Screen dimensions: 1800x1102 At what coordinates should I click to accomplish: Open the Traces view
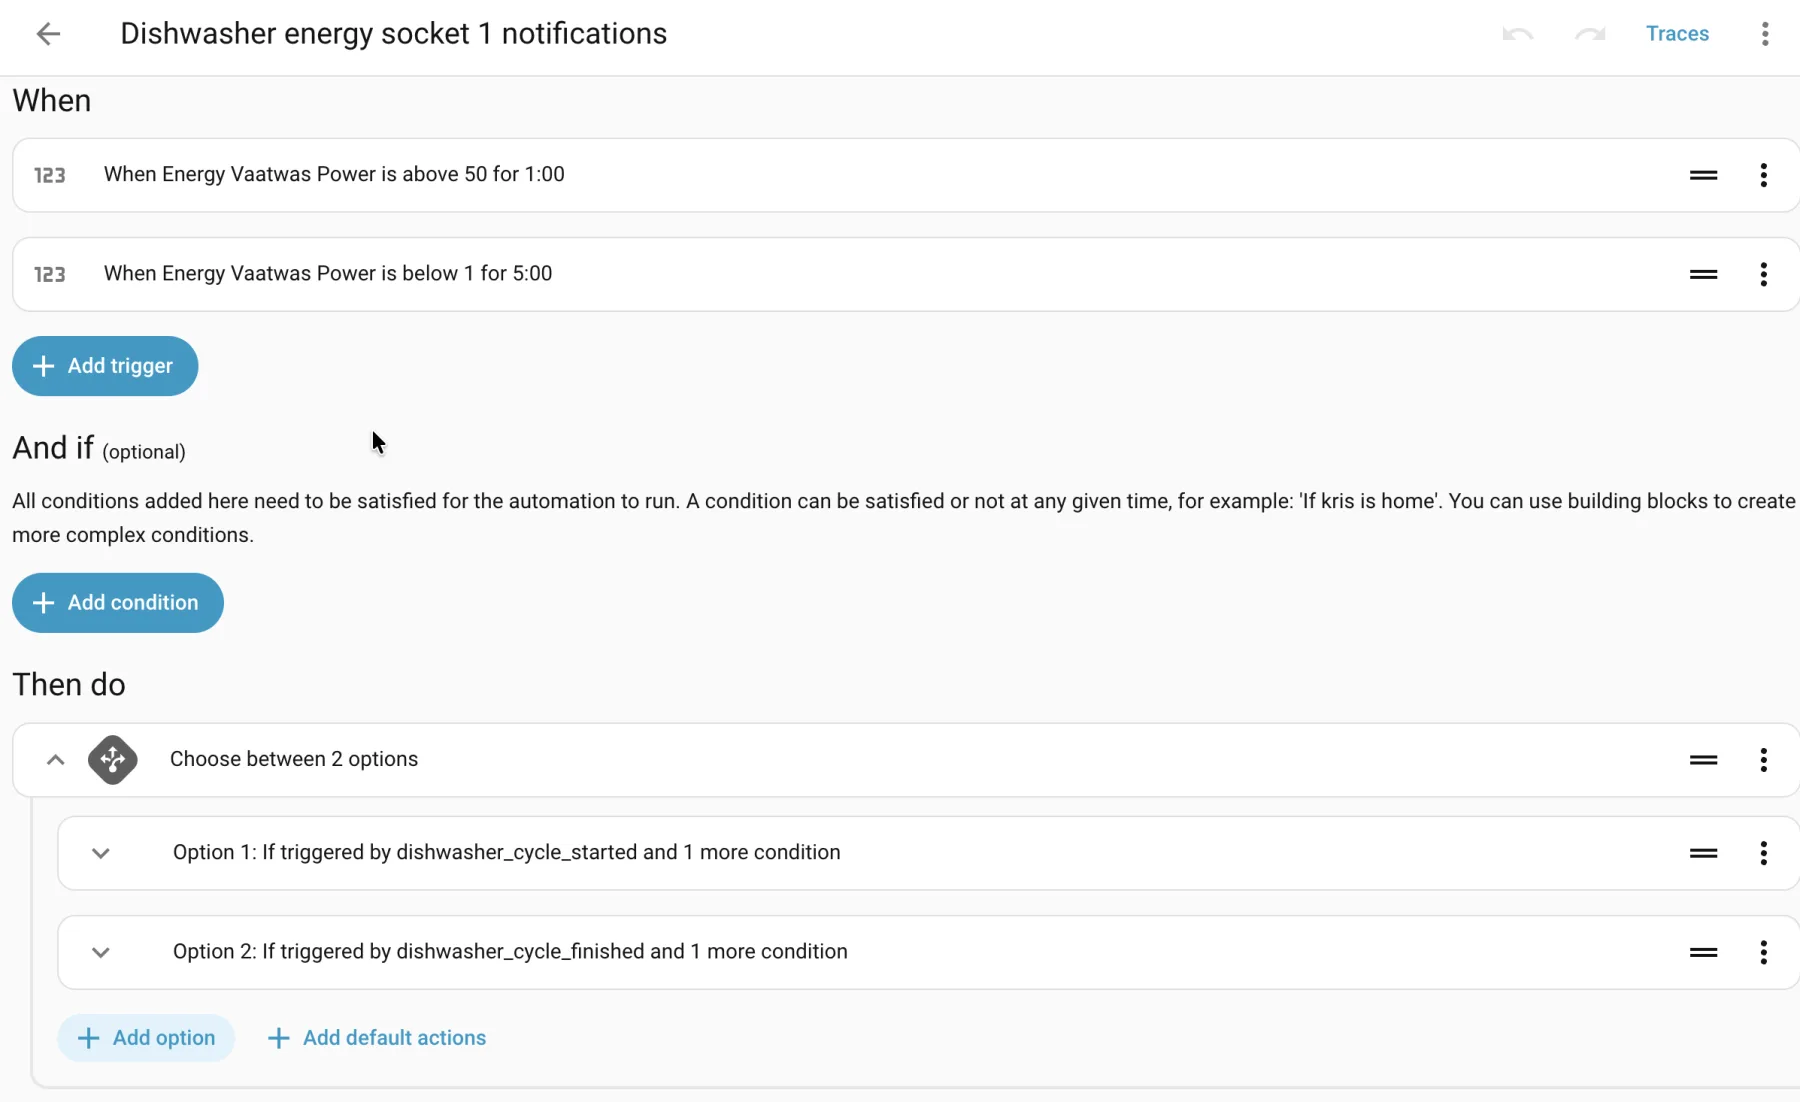1677,34
